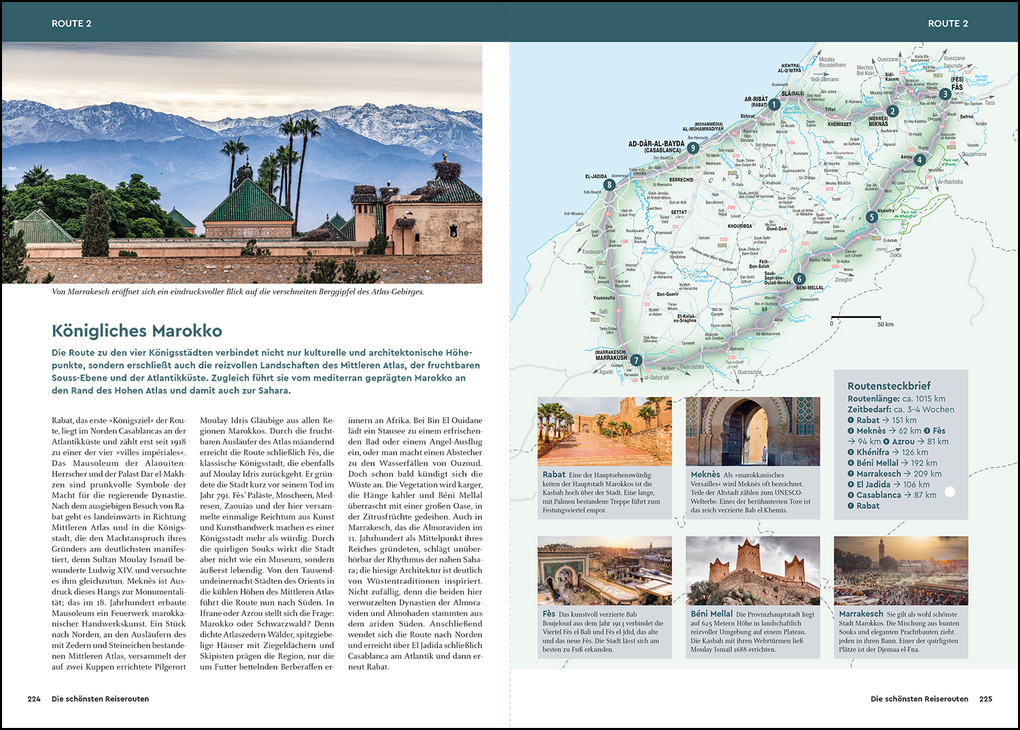Click marker 7 at Marrakesch on map
The height and width of the screenshot is (730, 1020).
(636, 360)
